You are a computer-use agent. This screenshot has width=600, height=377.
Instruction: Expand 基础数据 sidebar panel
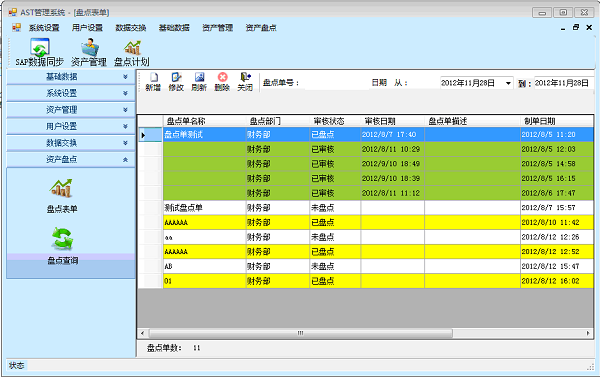(71, 77)
